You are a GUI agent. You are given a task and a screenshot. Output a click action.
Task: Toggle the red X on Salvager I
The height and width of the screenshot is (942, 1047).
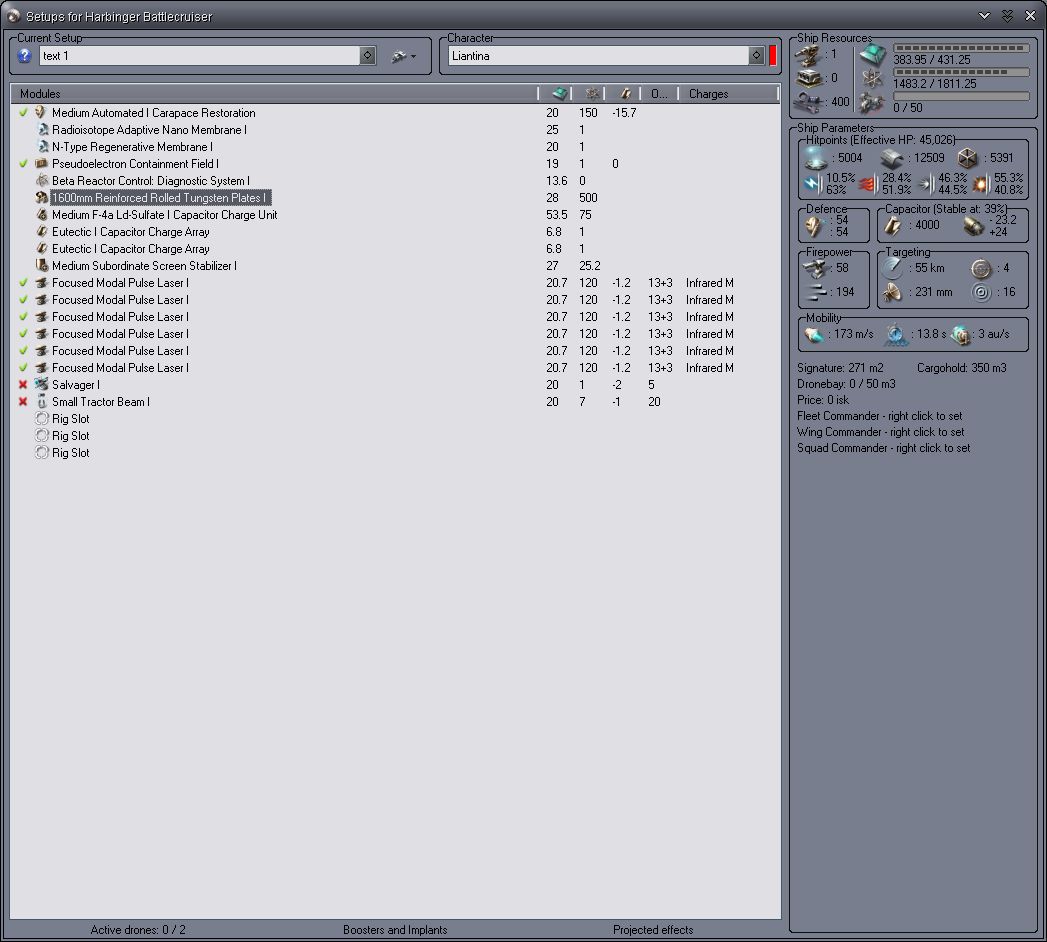[23, 385]
